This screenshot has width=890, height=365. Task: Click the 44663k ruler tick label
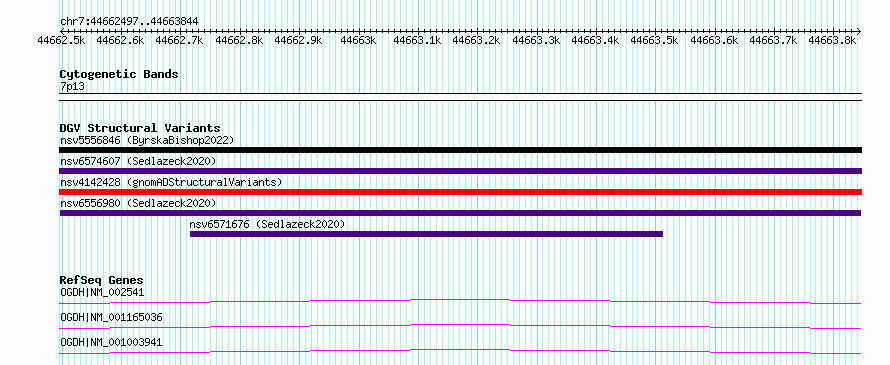[358, 40]
